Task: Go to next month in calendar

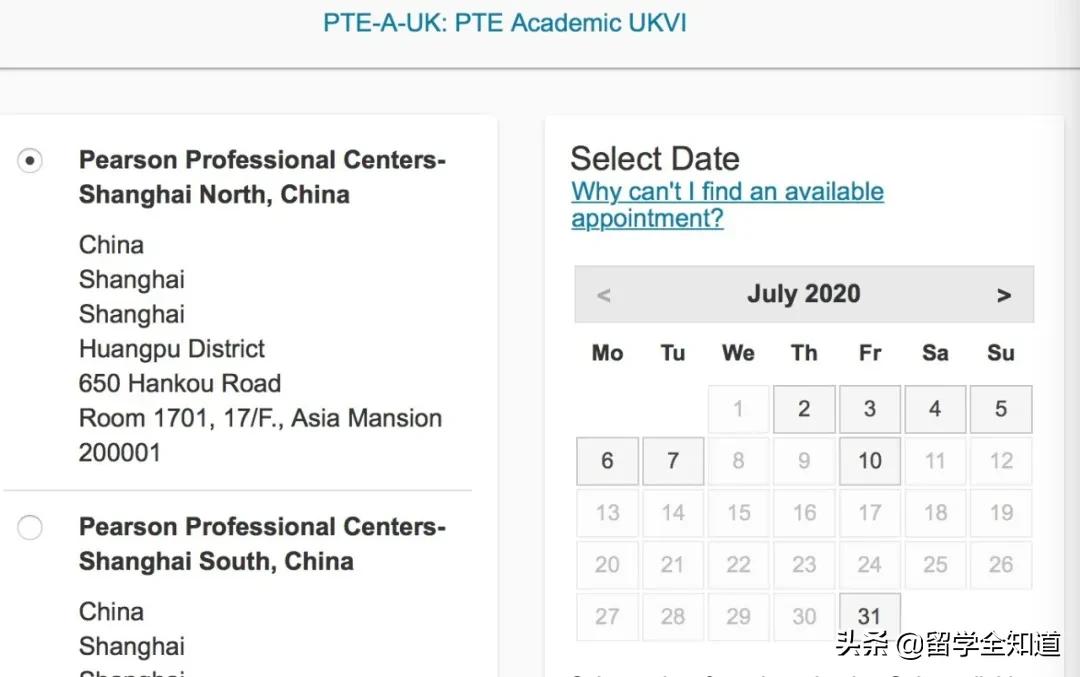Action: point(1004,295)
